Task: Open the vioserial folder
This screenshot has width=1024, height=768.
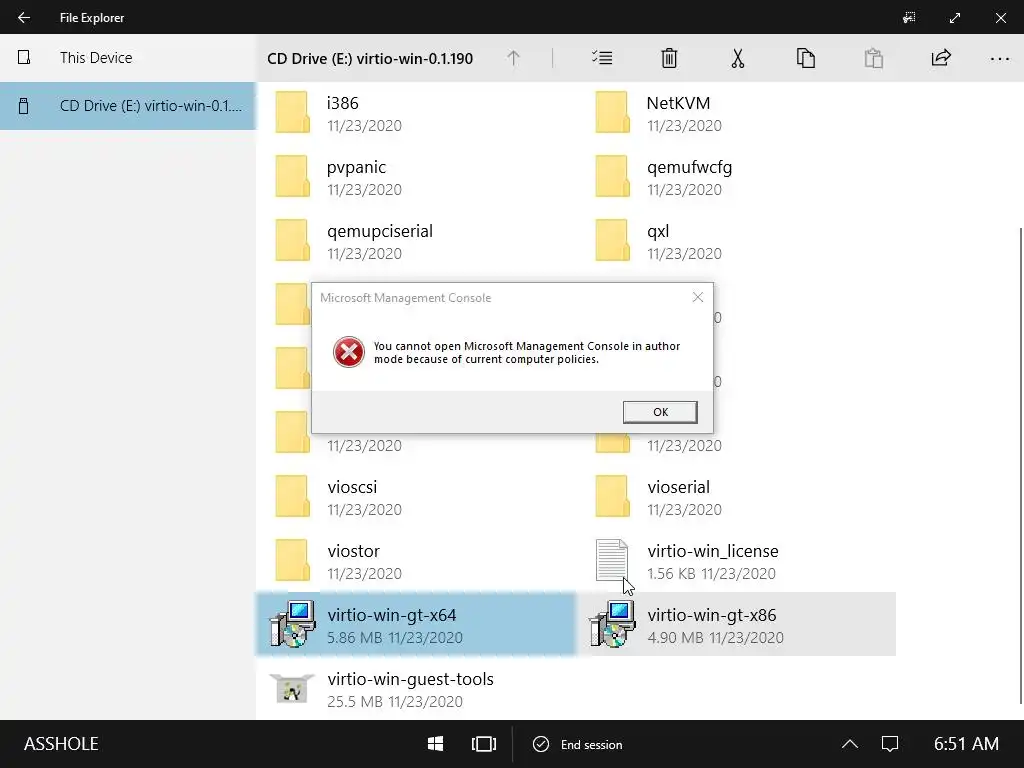Action: pos(735,498)
